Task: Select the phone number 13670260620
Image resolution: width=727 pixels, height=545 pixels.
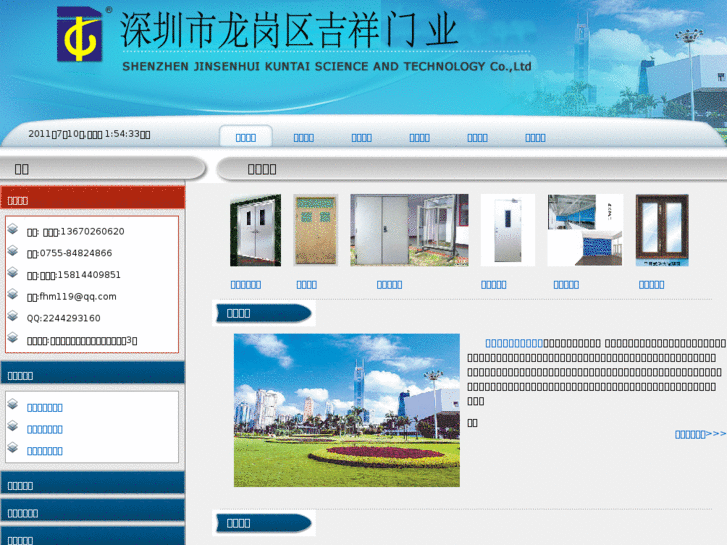Action: (x=92, y=231)
